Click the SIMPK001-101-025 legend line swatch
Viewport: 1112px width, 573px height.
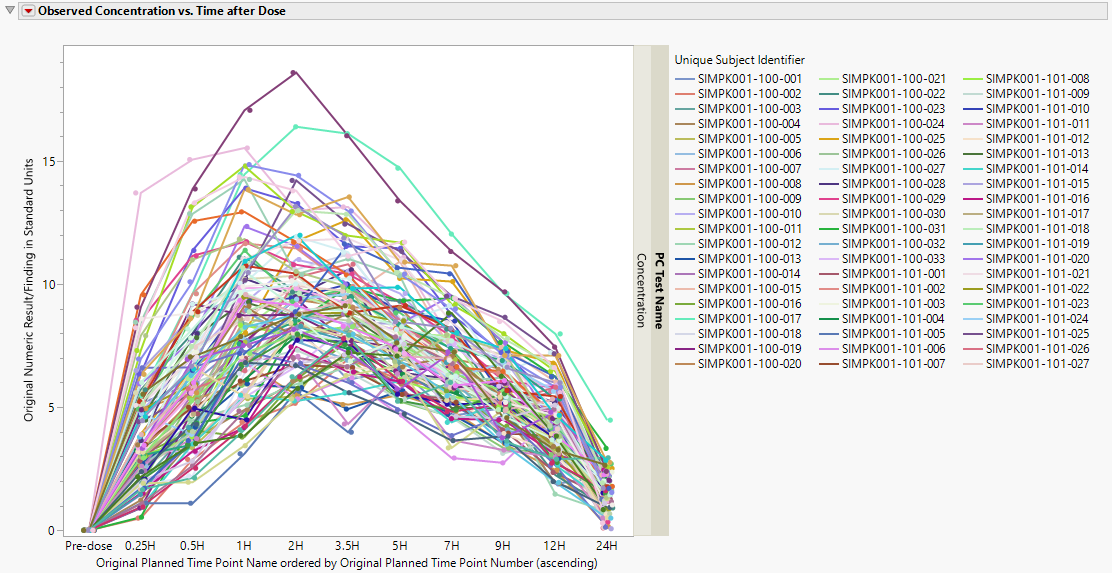(972, 334)
